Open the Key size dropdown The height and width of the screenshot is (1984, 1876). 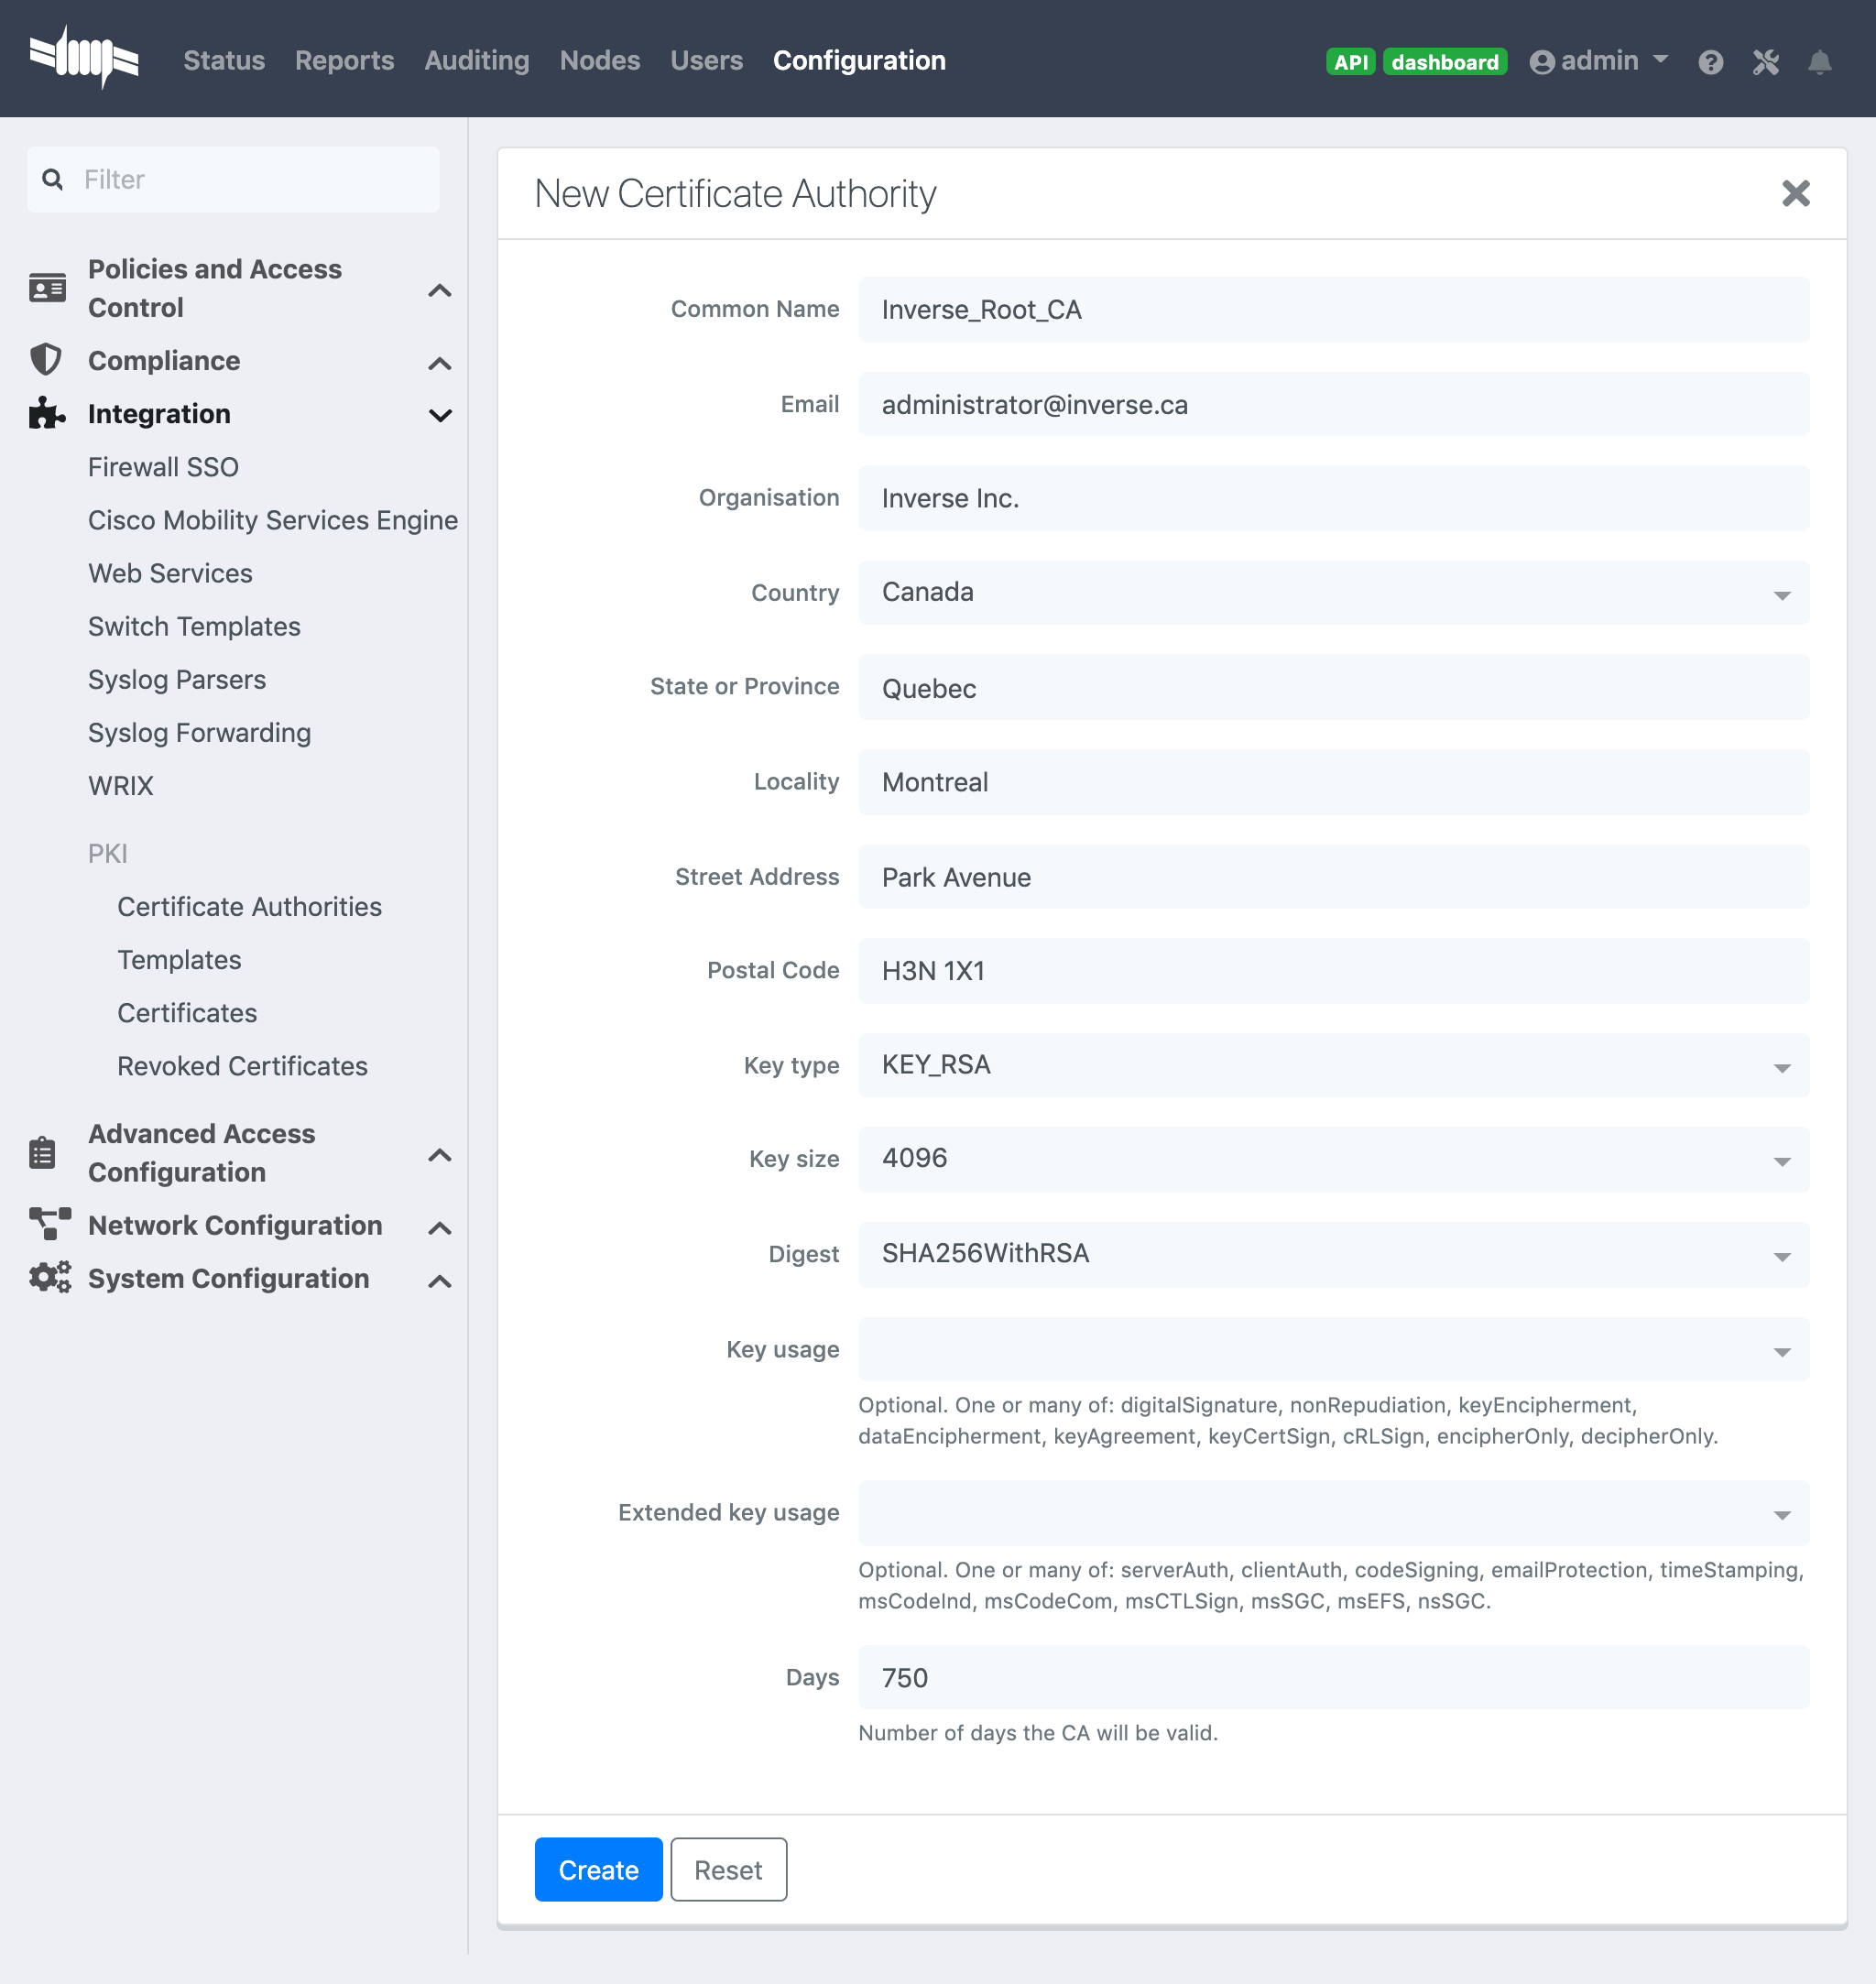pyautogui.click(x=1333, y=1159)
